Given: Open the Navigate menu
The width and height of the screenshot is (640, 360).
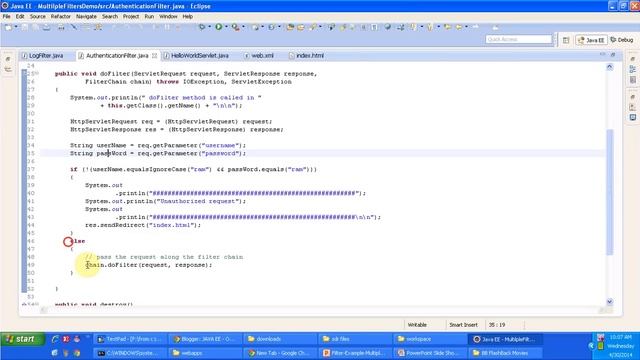Looking at the screenshot, I should [86, 17].
